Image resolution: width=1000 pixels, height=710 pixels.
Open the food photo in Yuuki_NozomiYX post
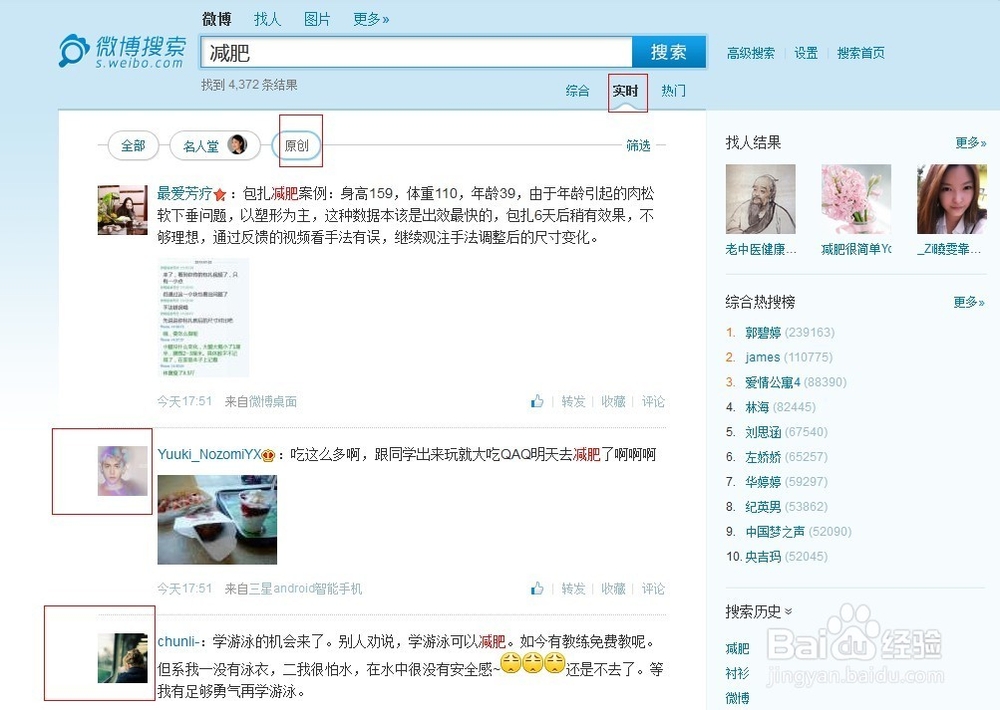[217, 519]
